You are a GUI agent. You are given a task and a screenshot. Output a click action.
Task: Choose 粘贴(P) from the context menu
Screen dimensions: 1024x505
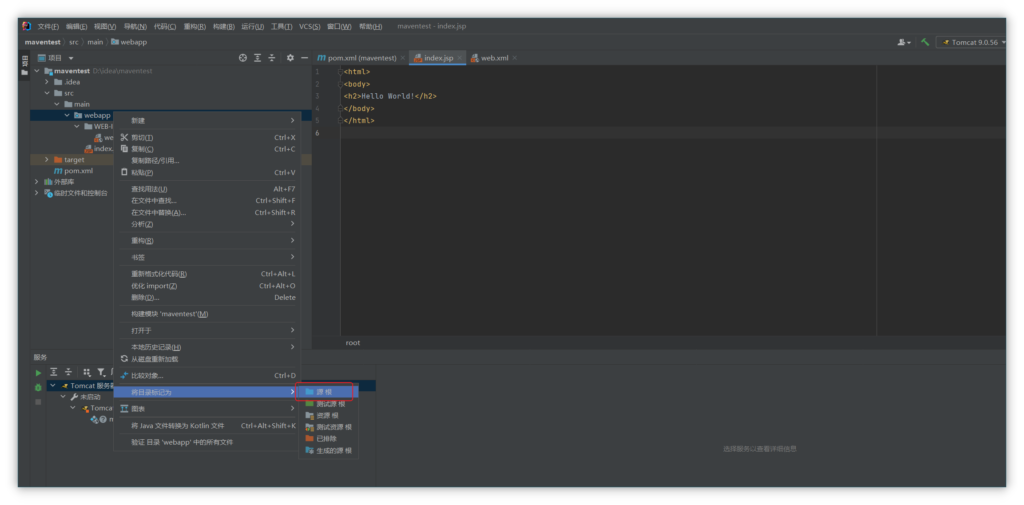(x=207, y=172)
